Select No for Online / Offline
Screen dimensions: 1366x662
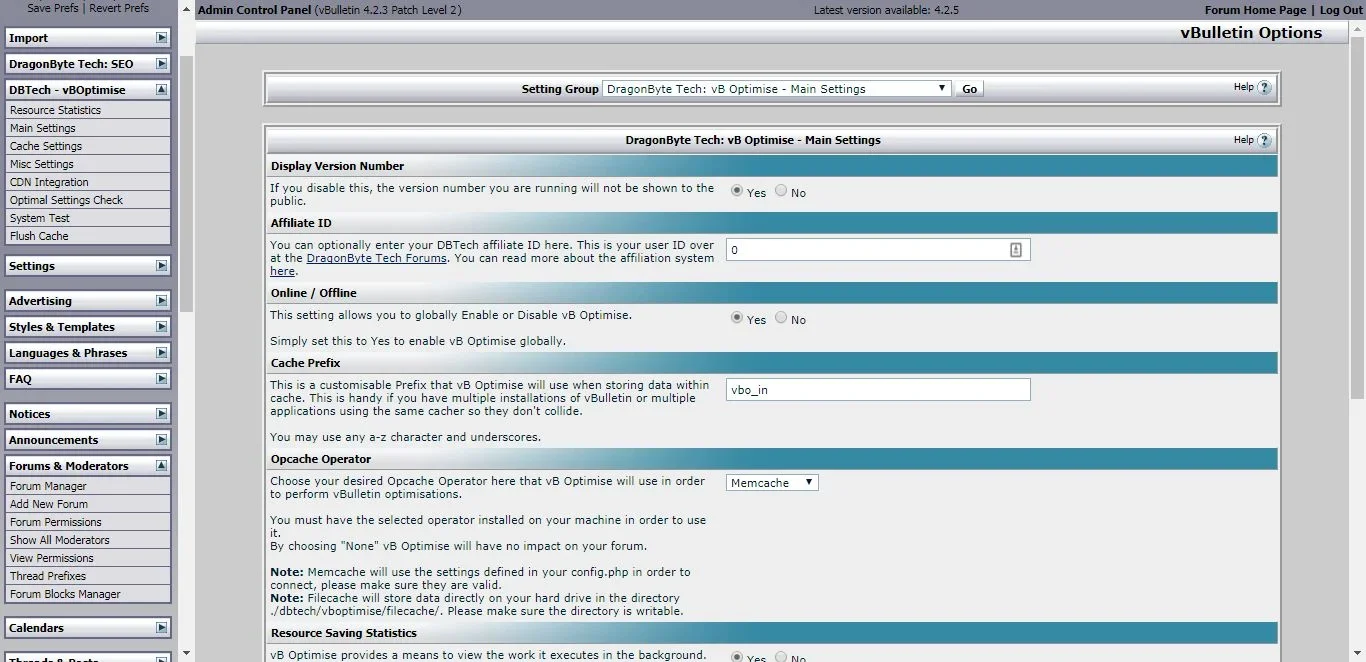[781, 318]
